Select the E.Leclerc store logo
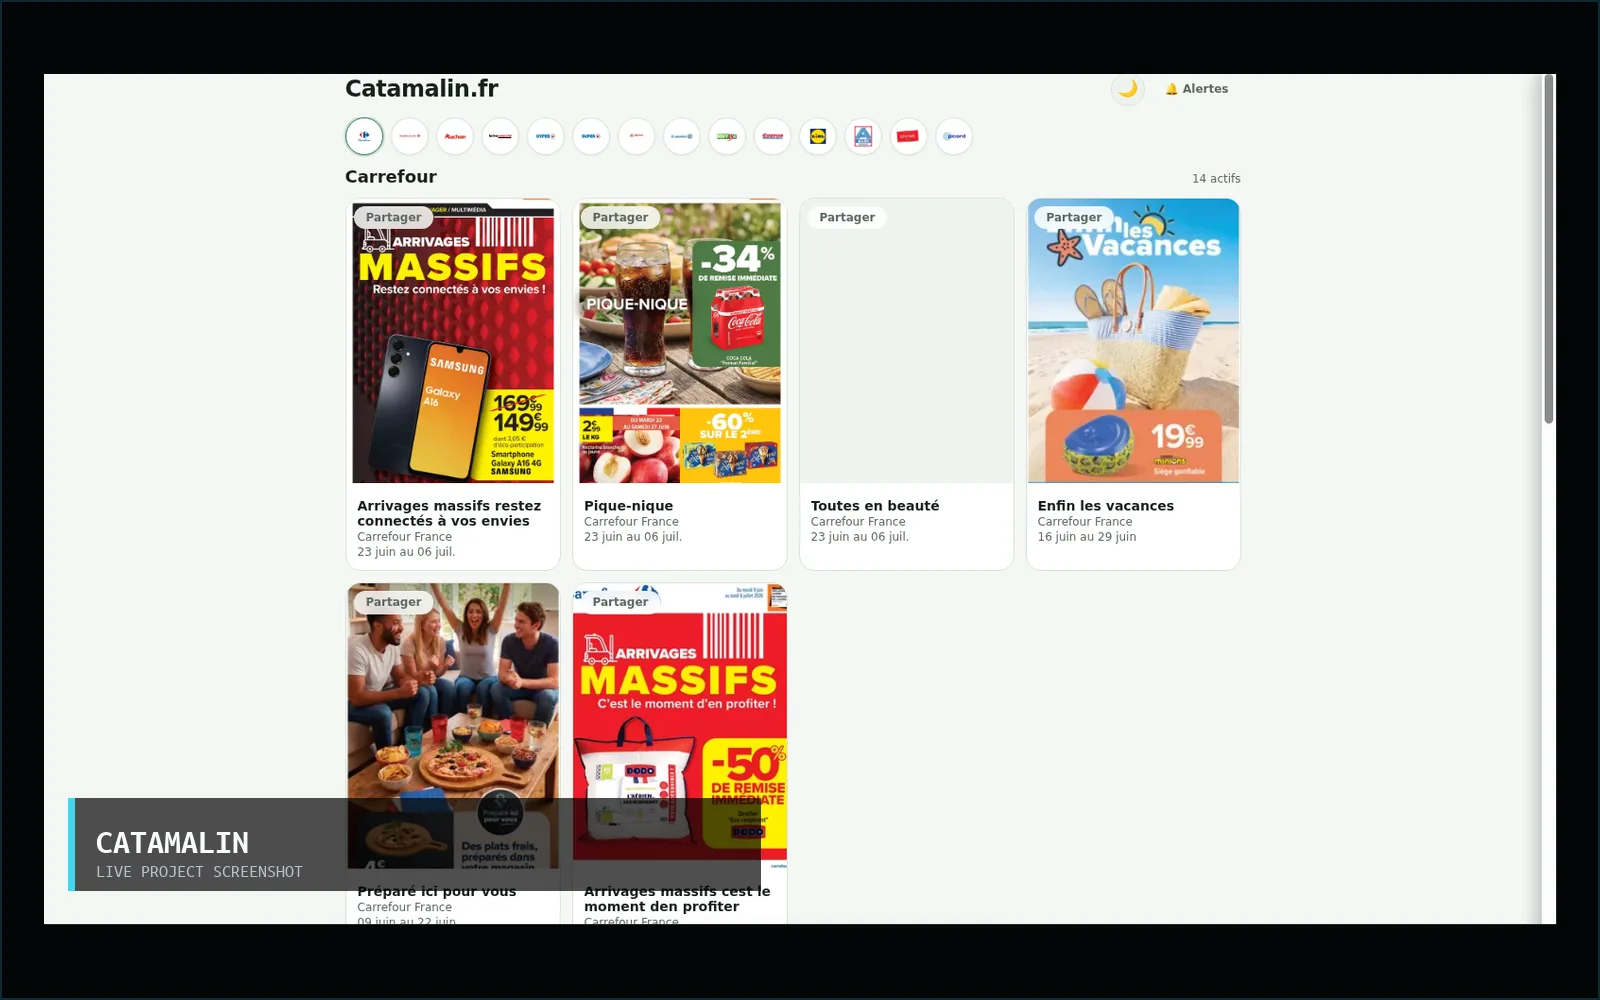 click(x=682, y=136)
